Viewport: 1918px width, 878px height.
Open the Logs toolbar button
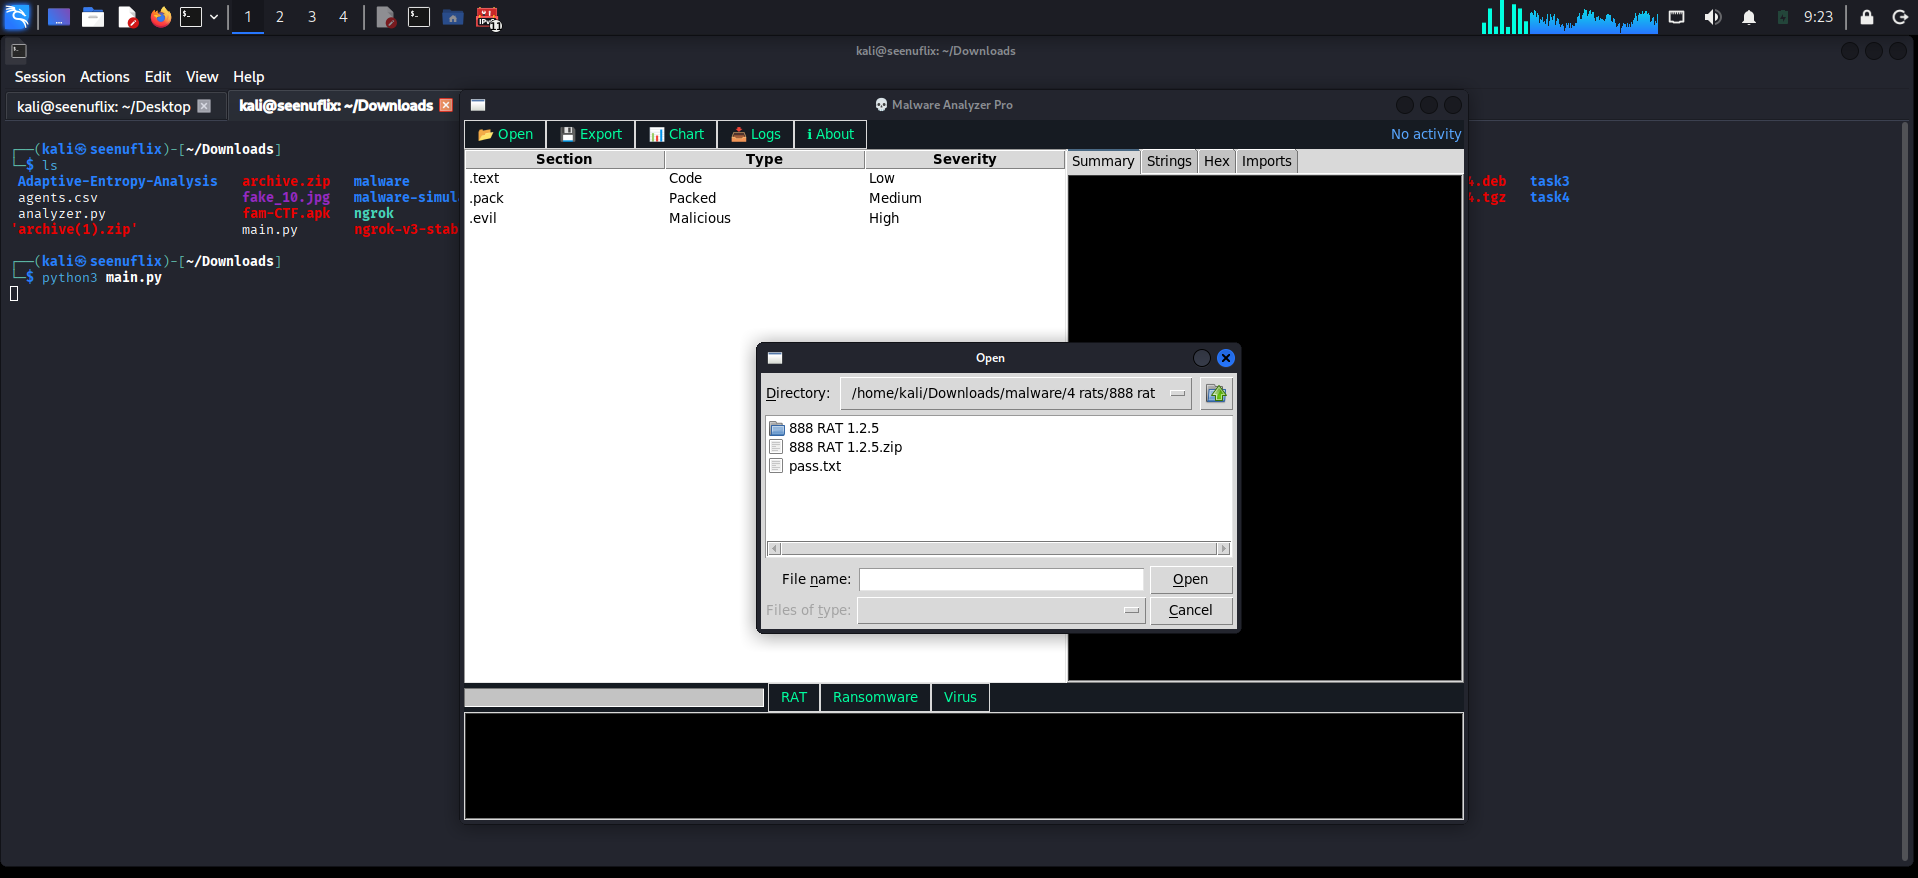[x=756, y=134]
